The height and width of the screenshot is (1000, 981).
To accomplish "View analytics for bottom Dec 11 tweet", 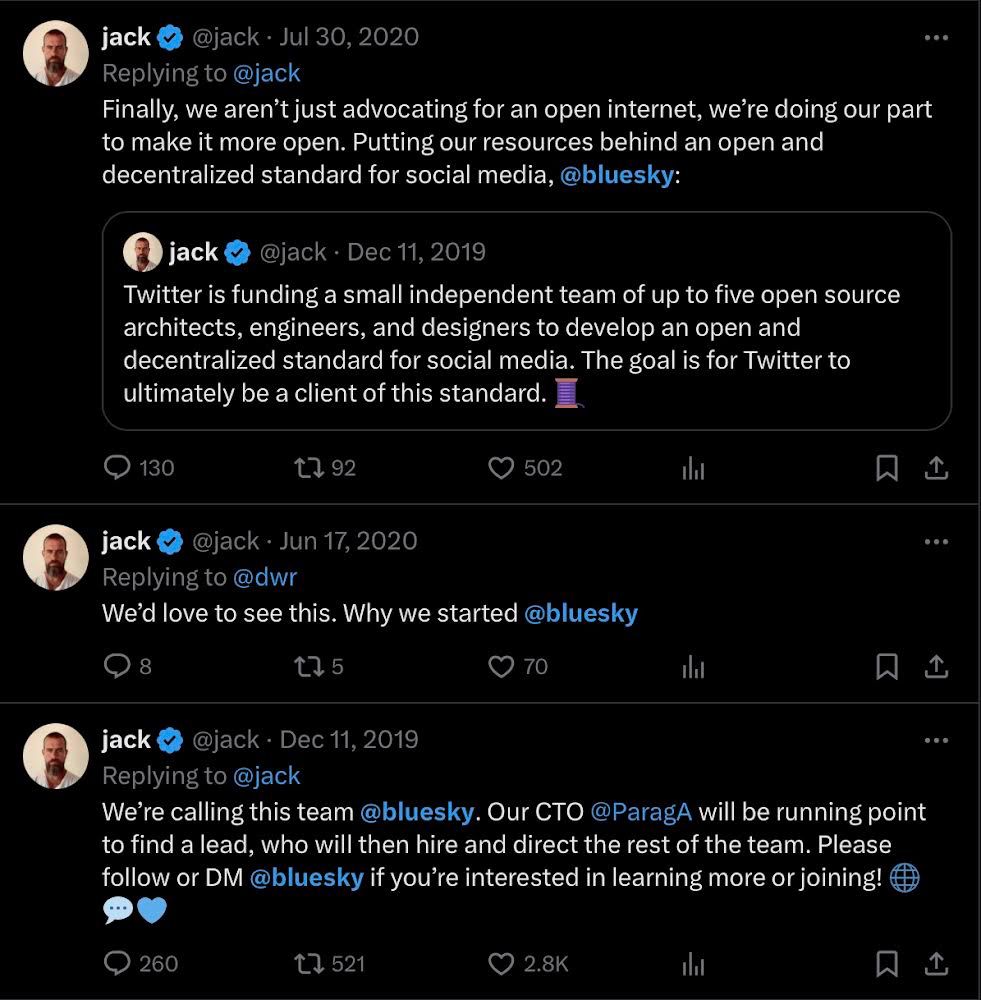I will point(693,964).
